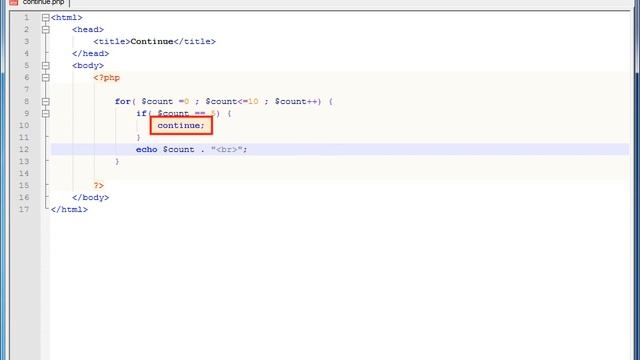Click the closing brace on line 11
The width and height of the screenshot is (640, 360).
point(138,138)
